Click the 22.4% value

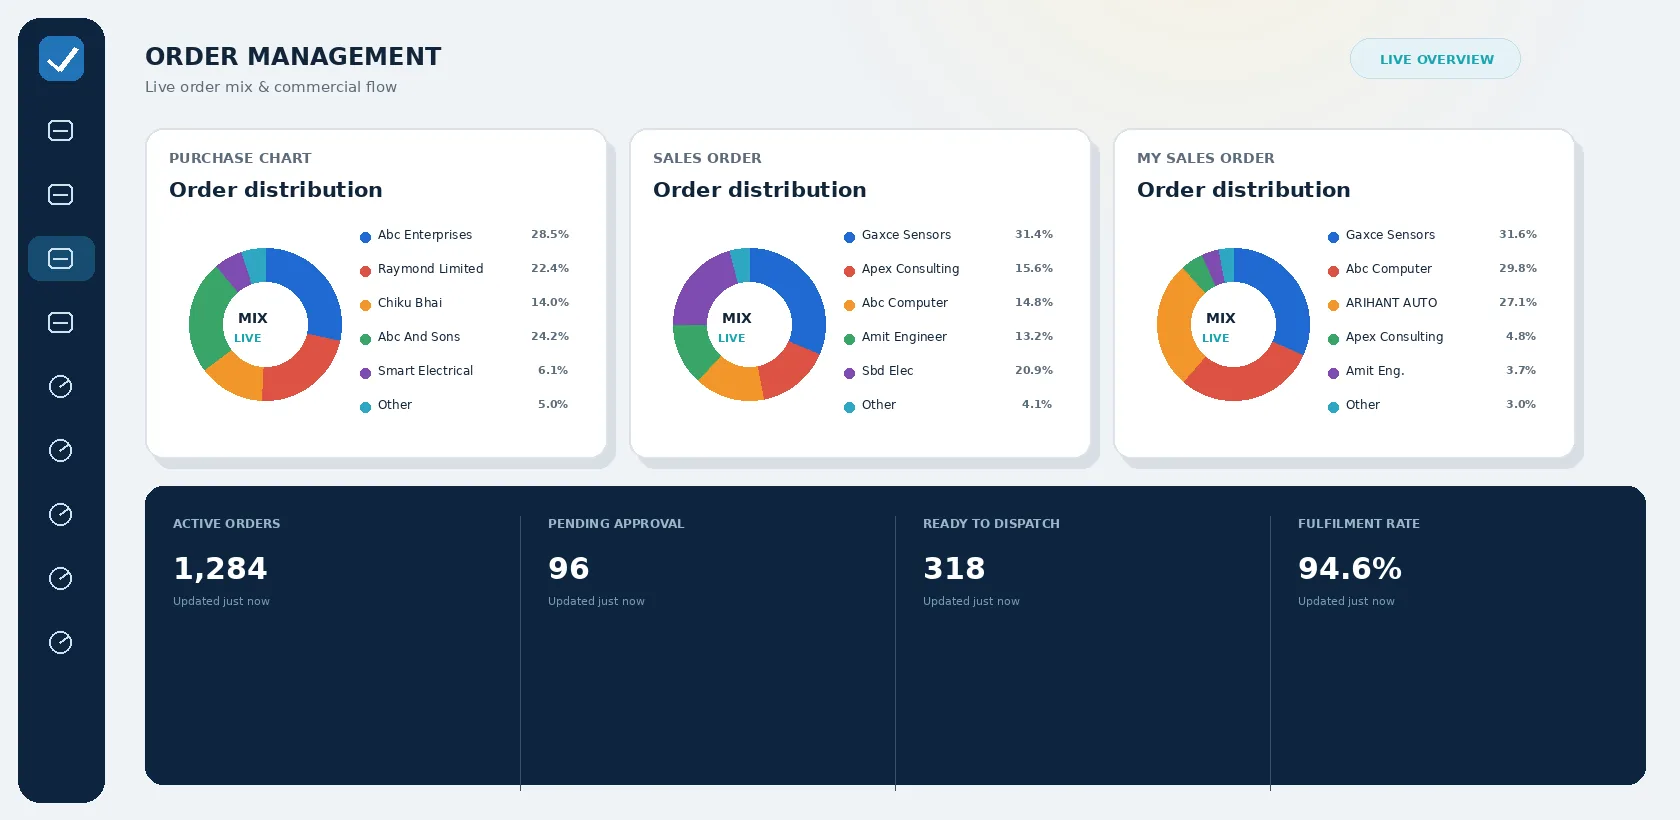tap(550, 269)
